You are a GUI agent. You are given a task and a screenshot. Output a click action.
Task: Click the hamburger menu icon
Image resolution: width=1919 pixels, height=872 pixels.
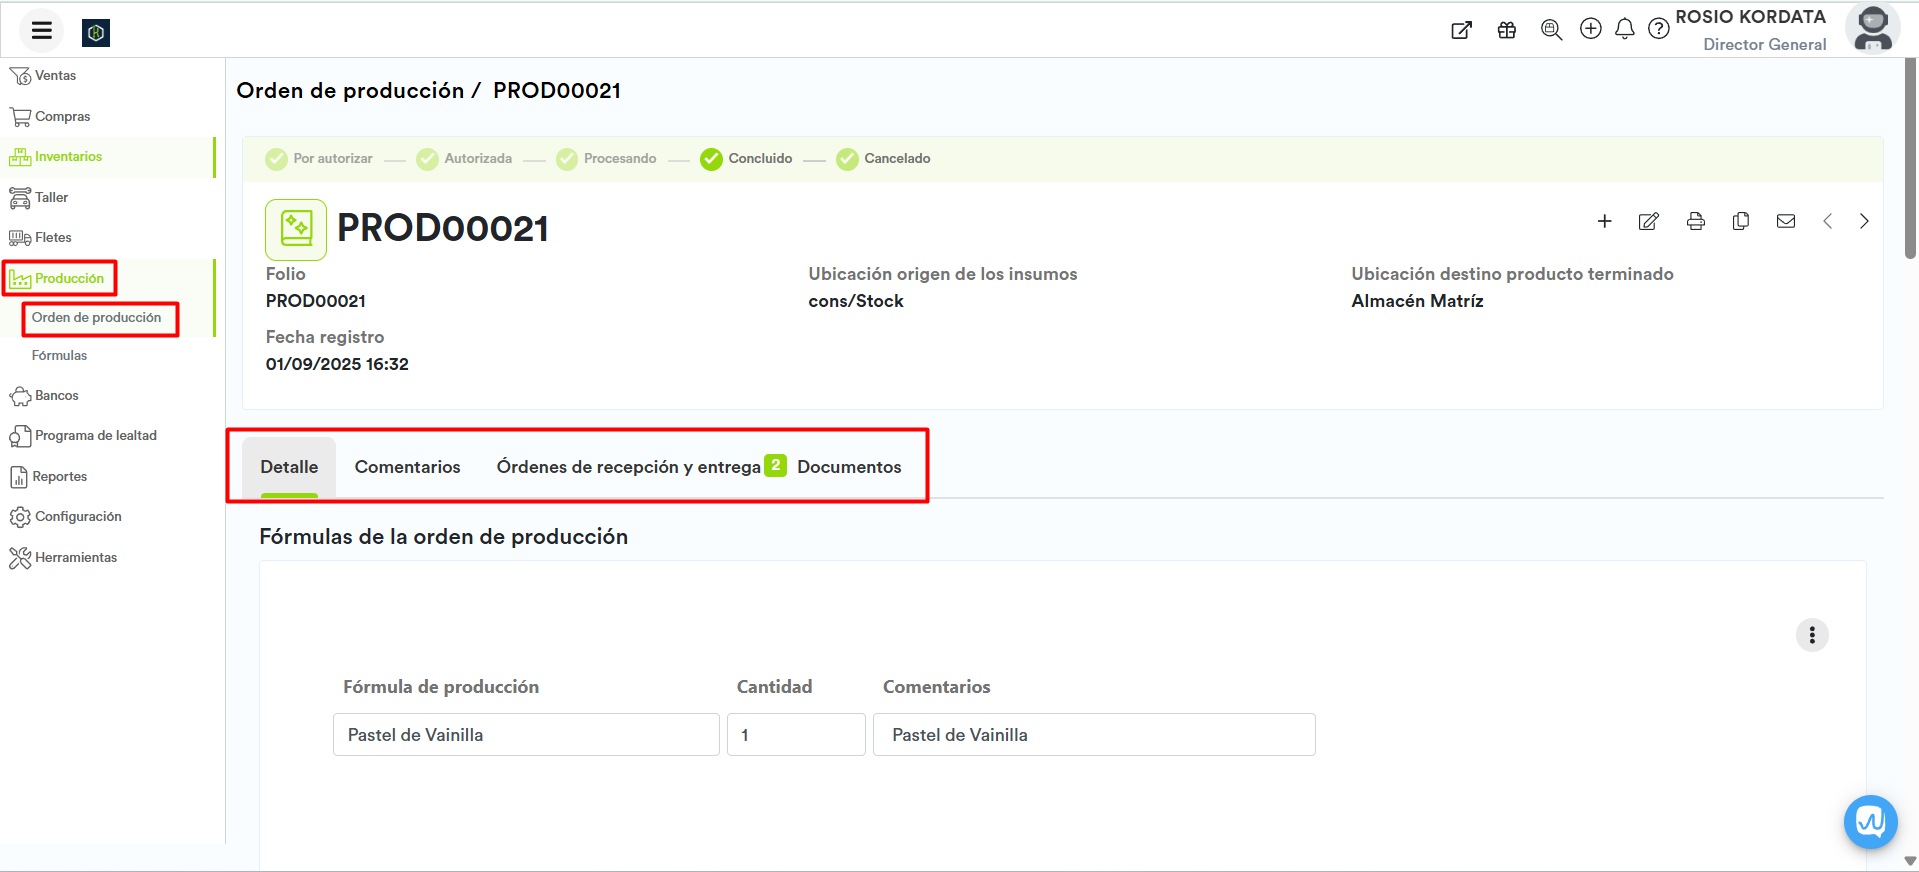(41, 30)
